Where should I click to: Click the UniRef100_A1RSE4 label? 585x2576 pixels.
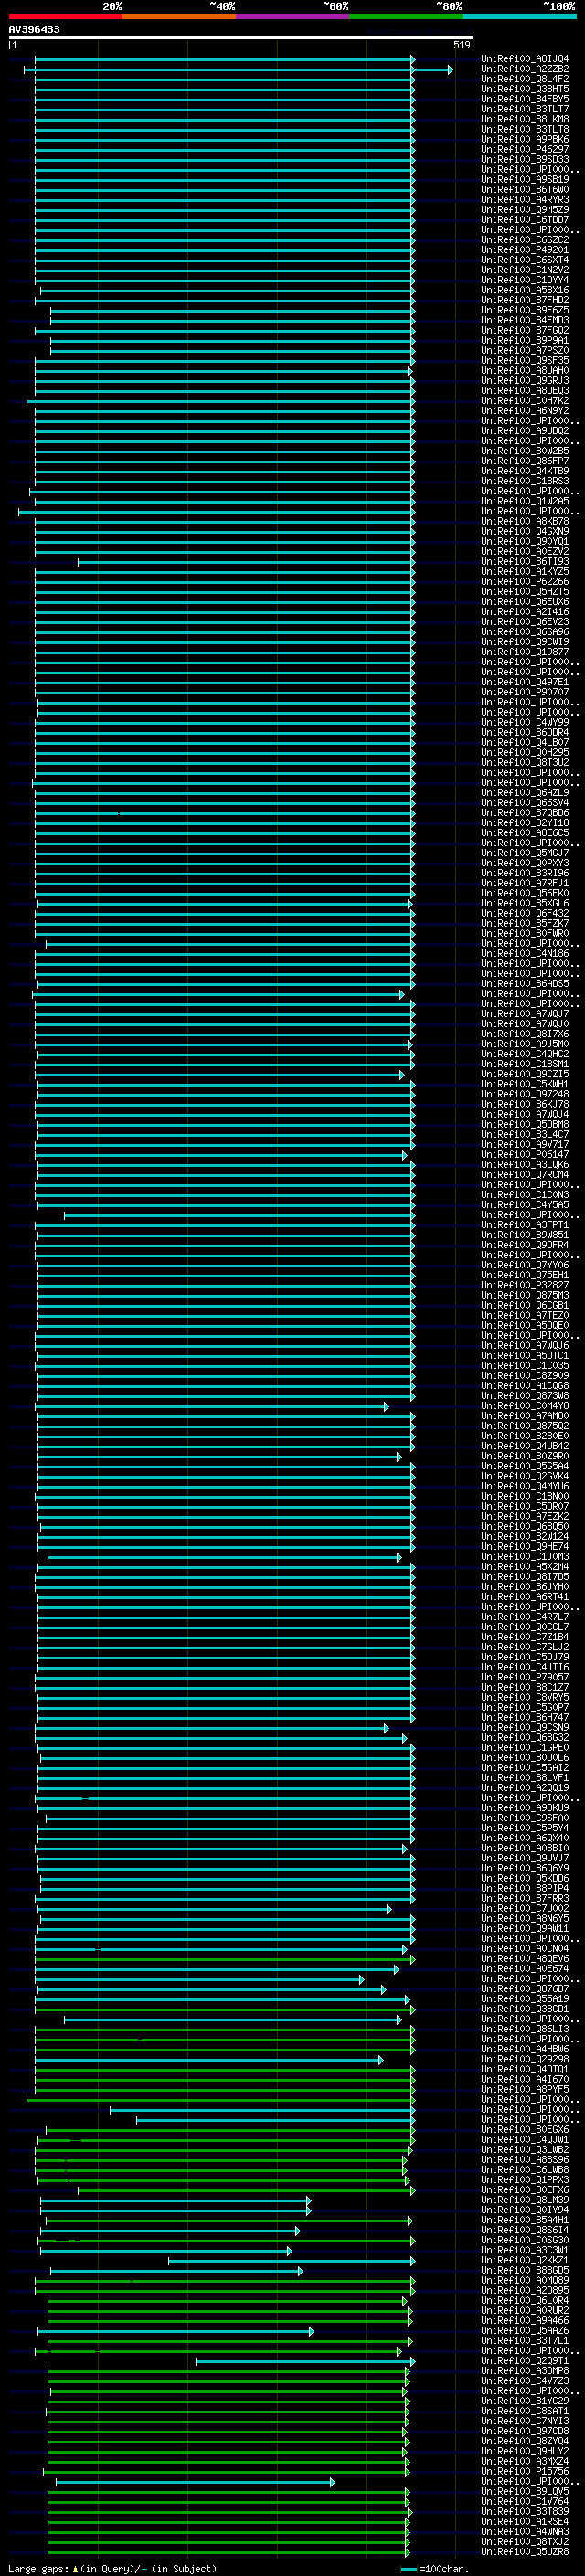point(525,2522)
